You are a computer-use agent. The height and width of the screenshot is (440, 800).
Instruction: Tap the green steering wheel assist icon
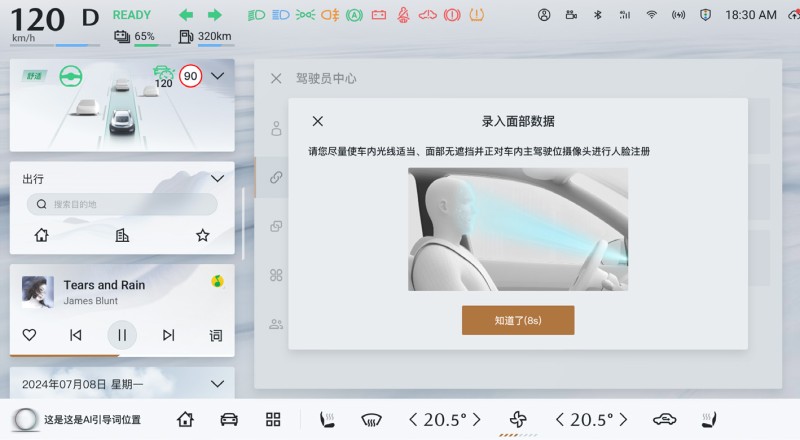(x=70, y=77)
